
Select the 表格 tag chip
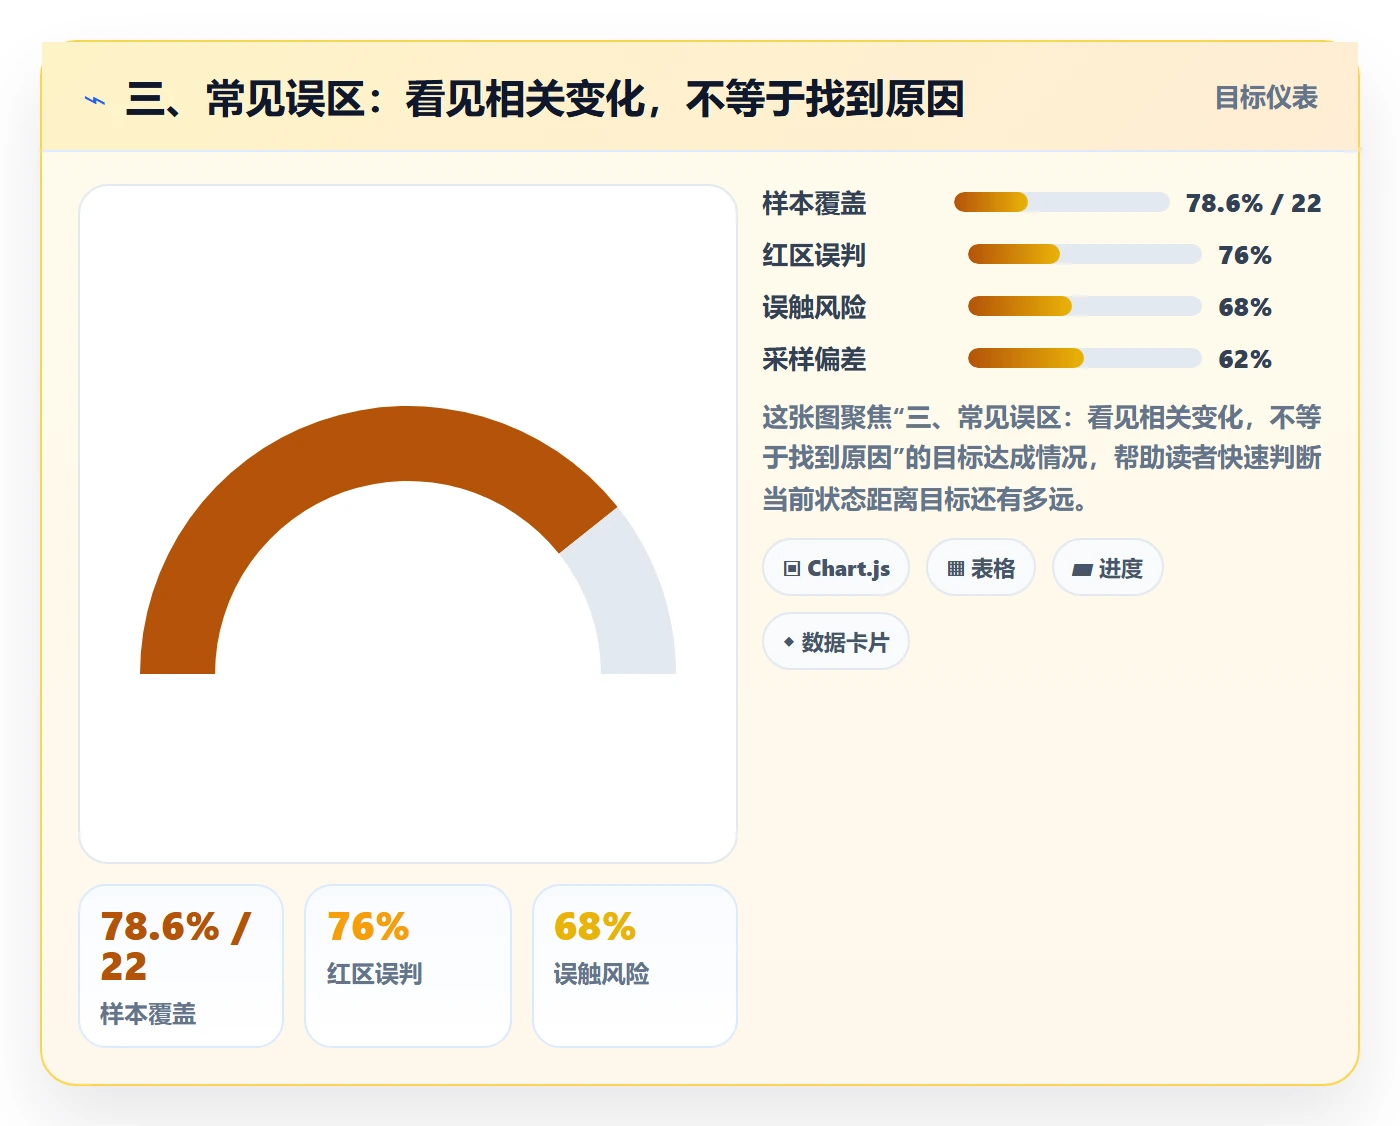tap(981, 568)
